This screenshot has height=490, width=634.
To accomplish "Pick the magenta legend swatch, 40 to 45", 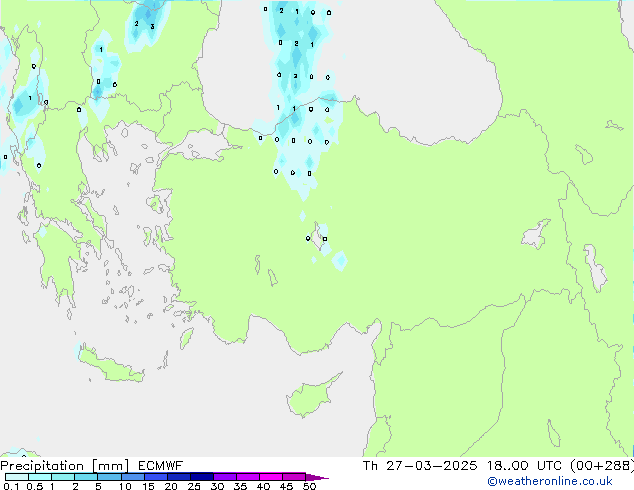I will pos(271,477).
